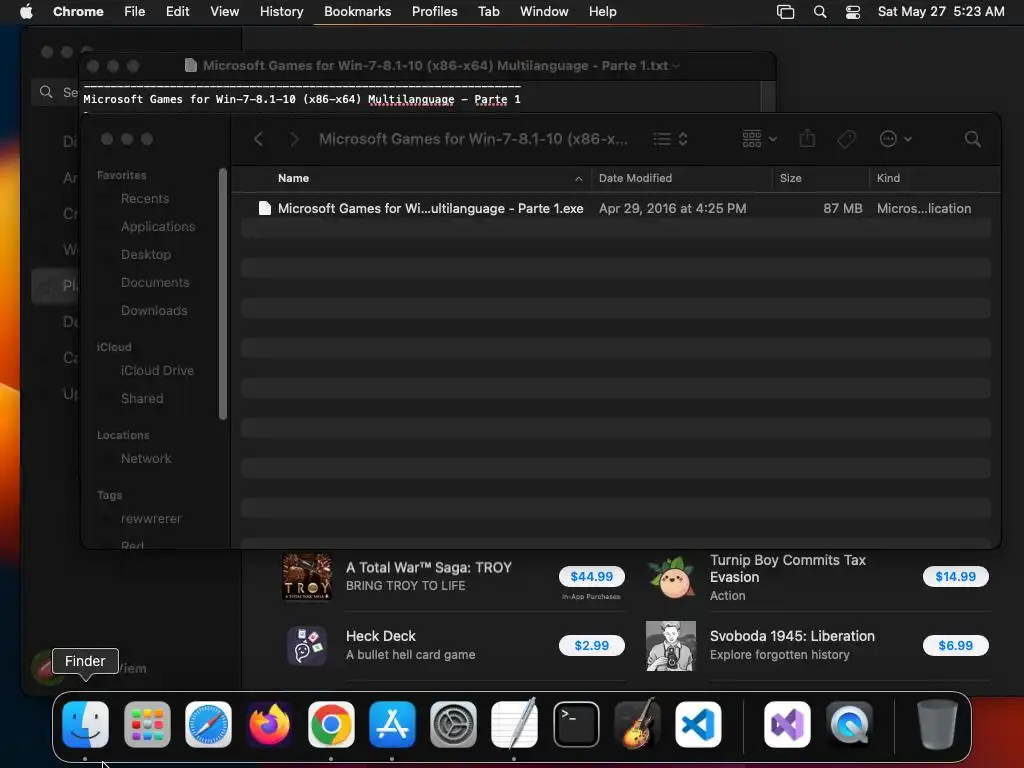Click the A Total War Saga: TROY app icon
Image resolution: width=1024 pixels, height=768 pixels.
pyautogui.click(x=307, y=577)
